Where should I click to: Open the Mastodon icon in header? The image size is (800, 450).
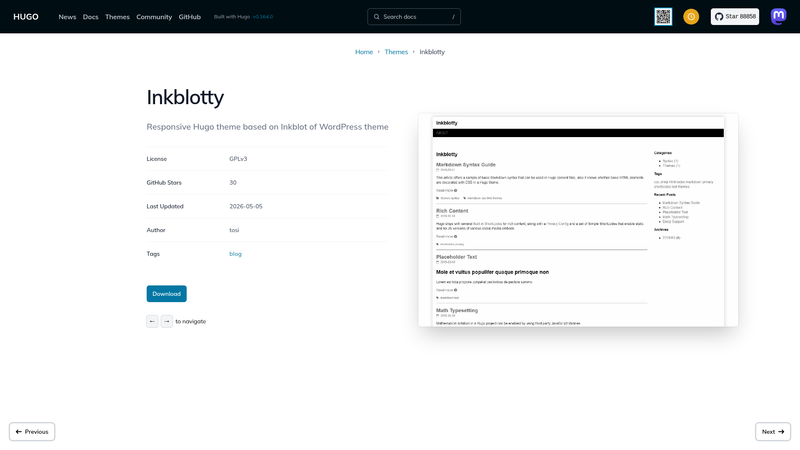tap(778, 17)
